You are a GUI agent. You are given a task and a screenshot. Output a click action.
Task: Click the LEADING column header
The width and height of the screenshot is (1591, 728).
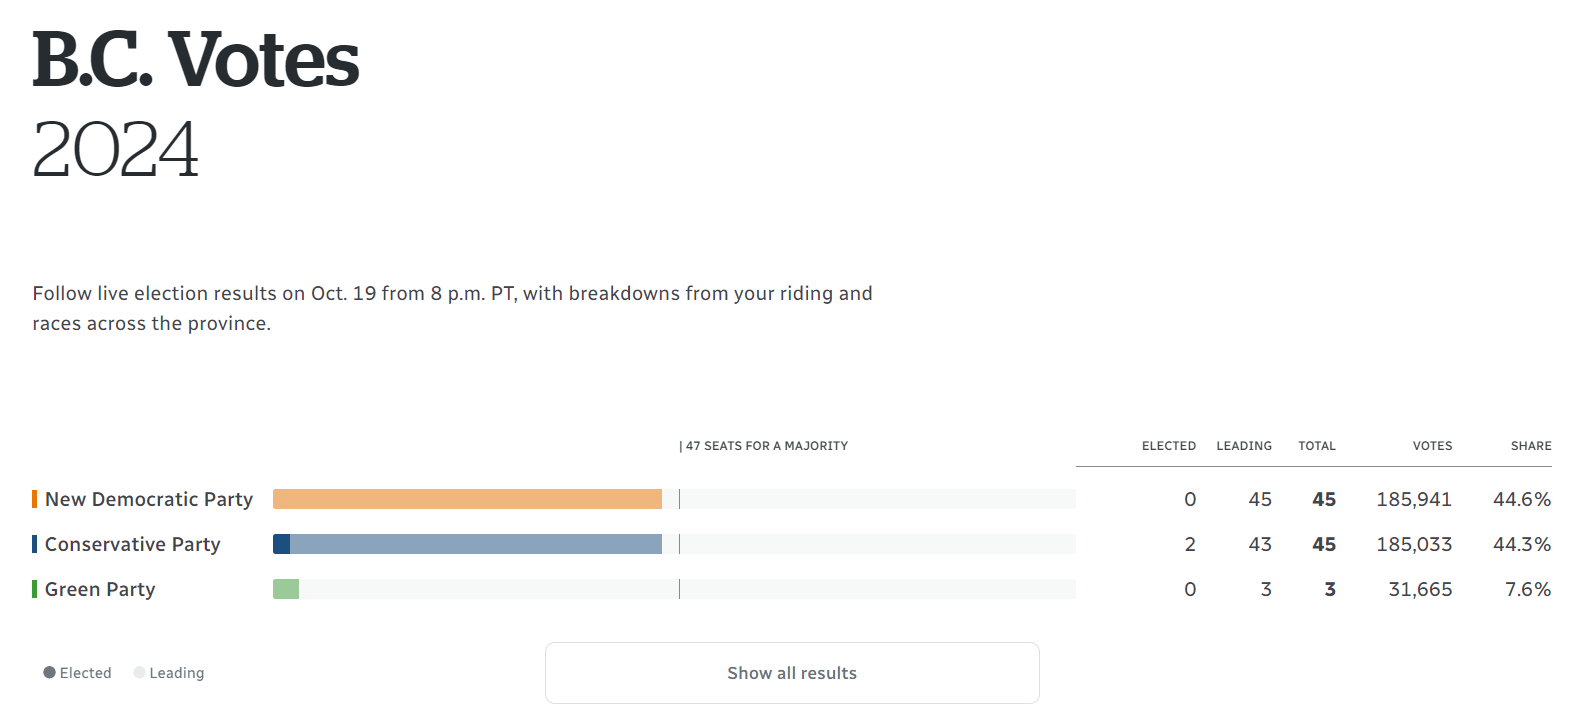(1244, 446)
